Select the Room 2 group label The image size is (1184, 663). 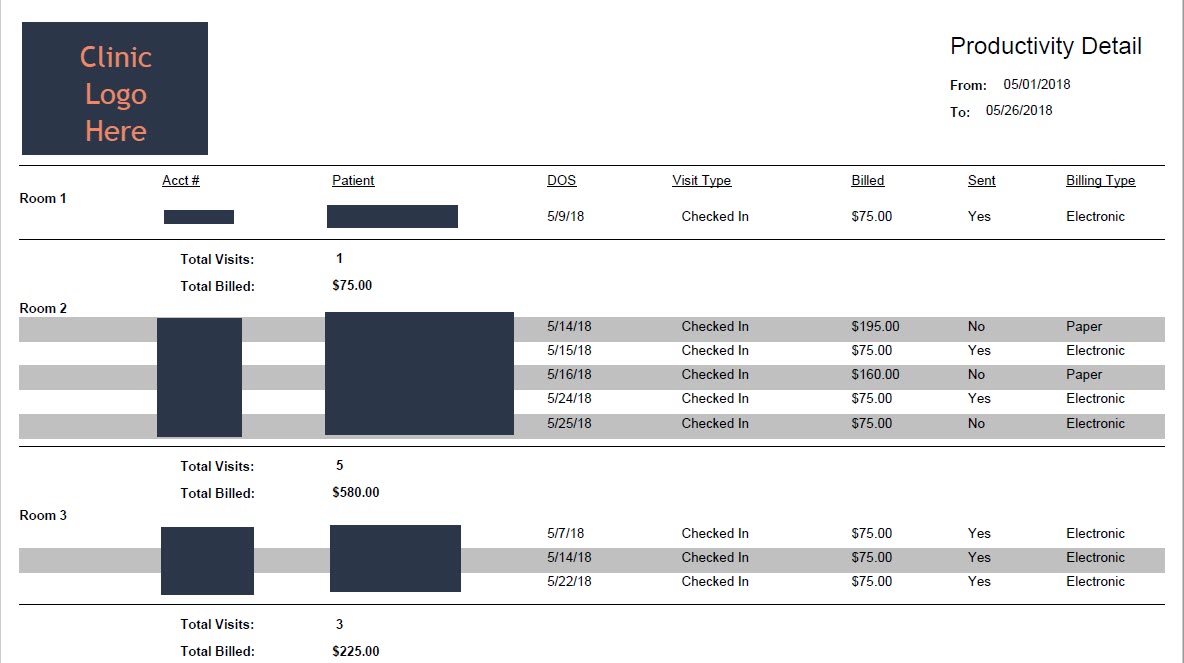(43, 308)
